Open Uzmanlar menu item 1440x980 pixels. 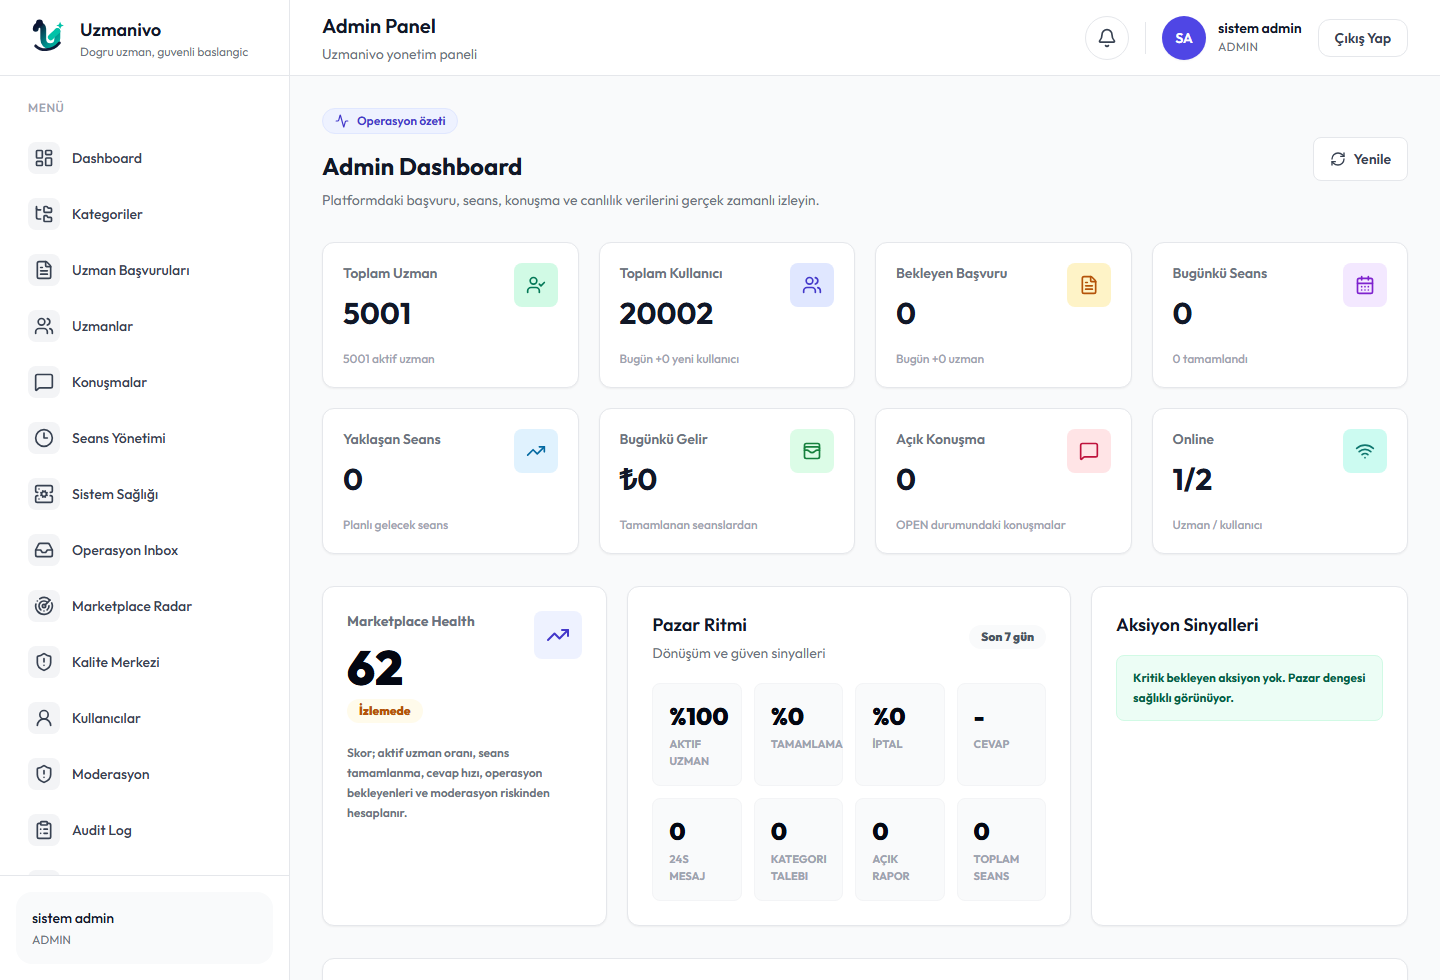pos(144,326)
